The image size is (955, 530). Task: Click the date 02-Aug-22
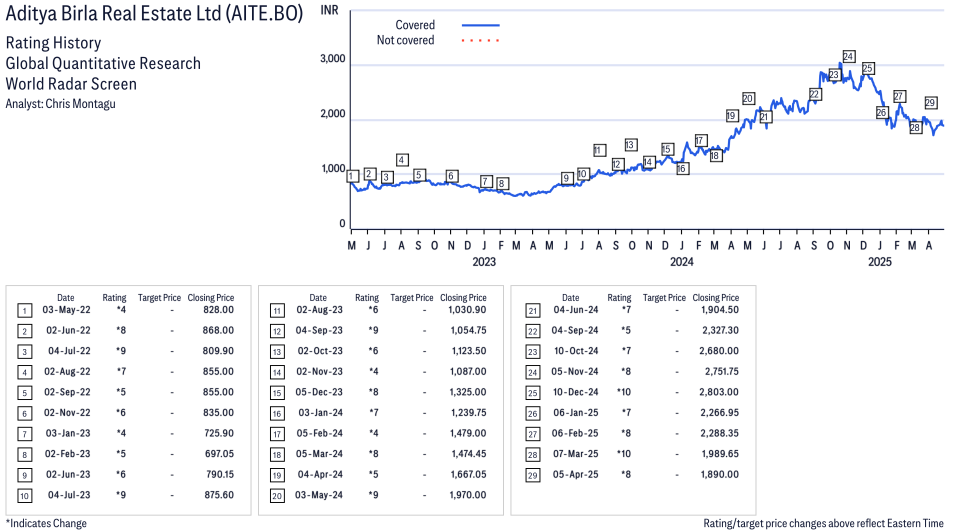(67, 372)
